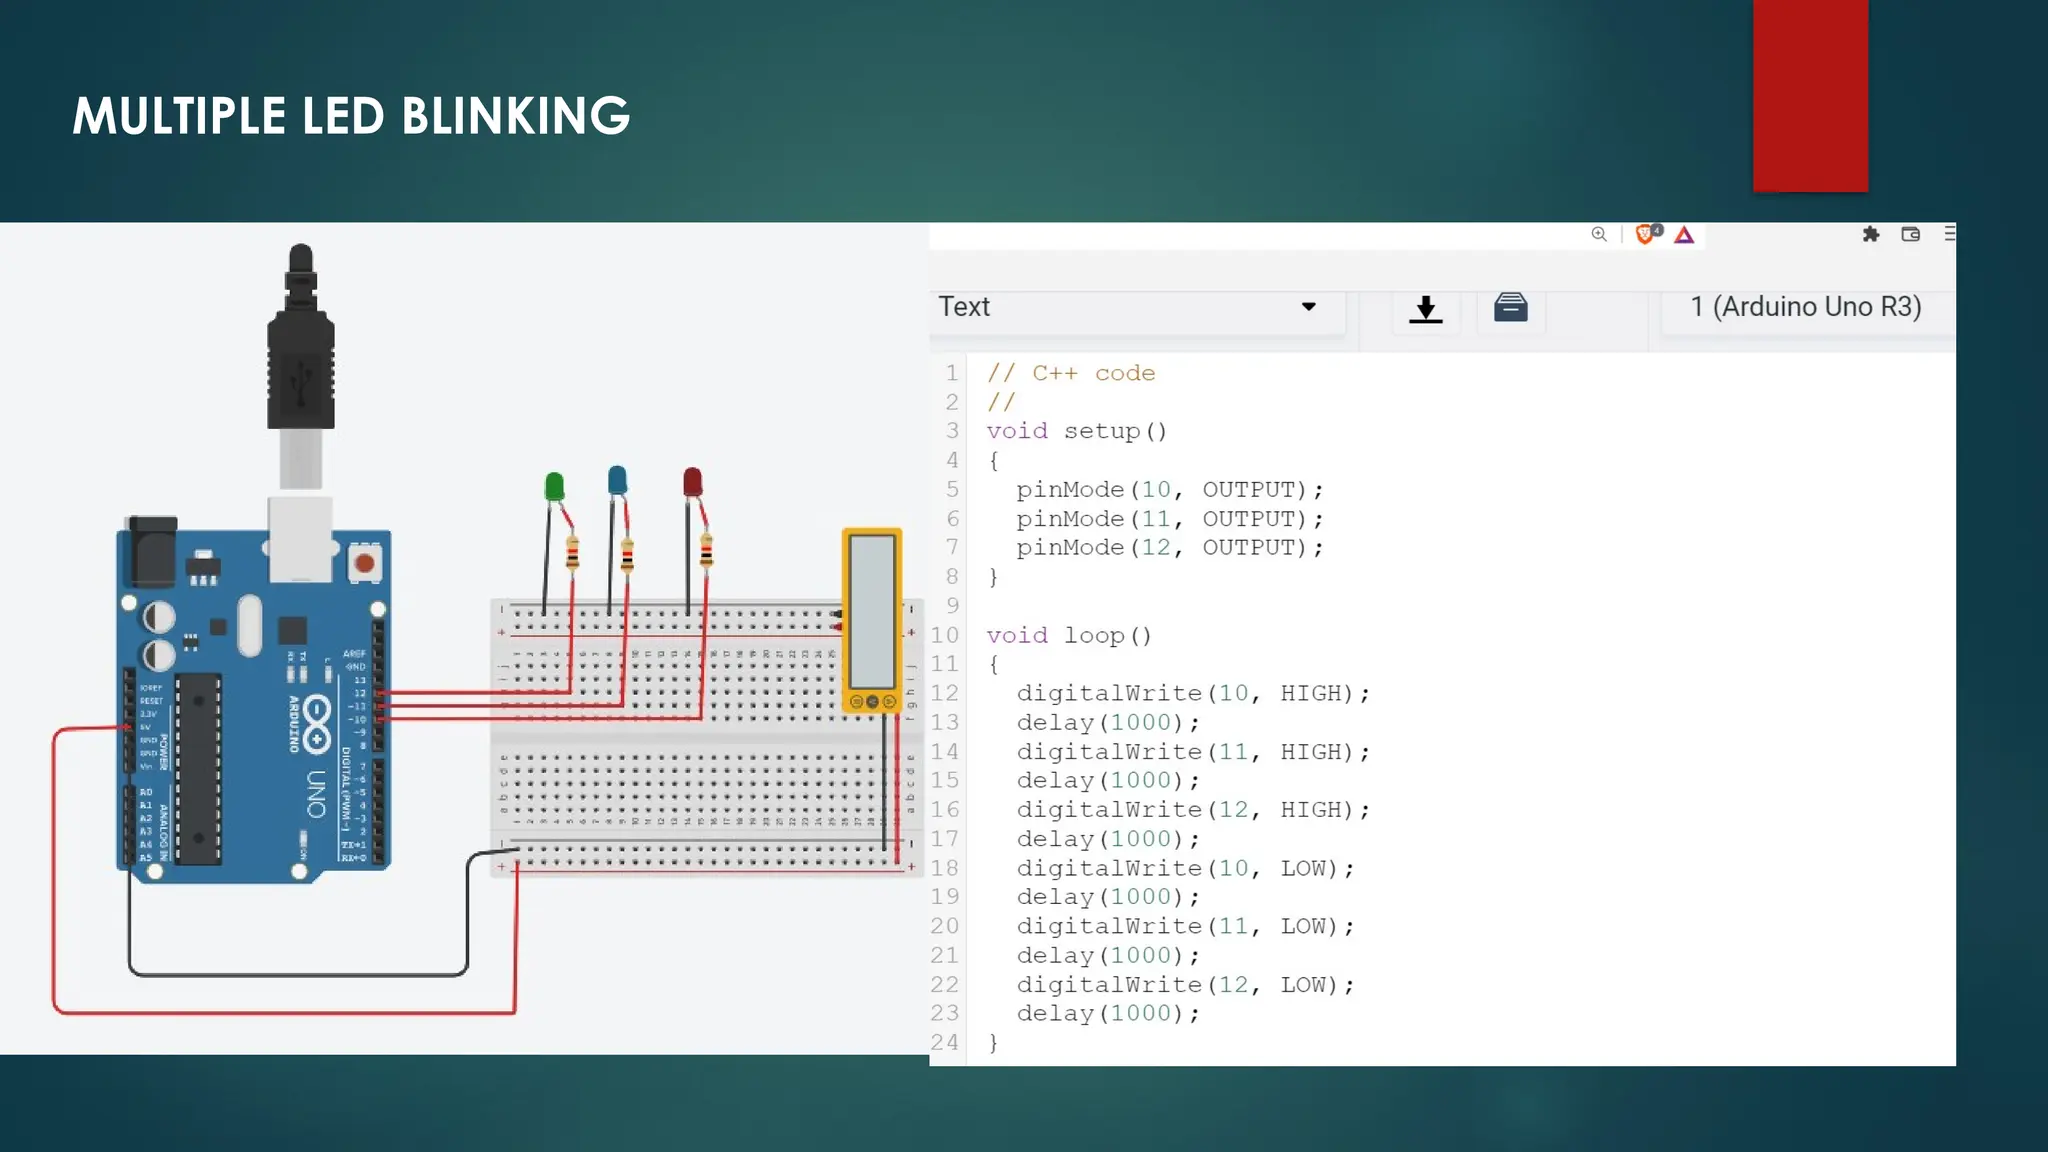Select the green LED on the breadboard
Viewport: 2048px width, 1152px height.
[x=554, y=487]
